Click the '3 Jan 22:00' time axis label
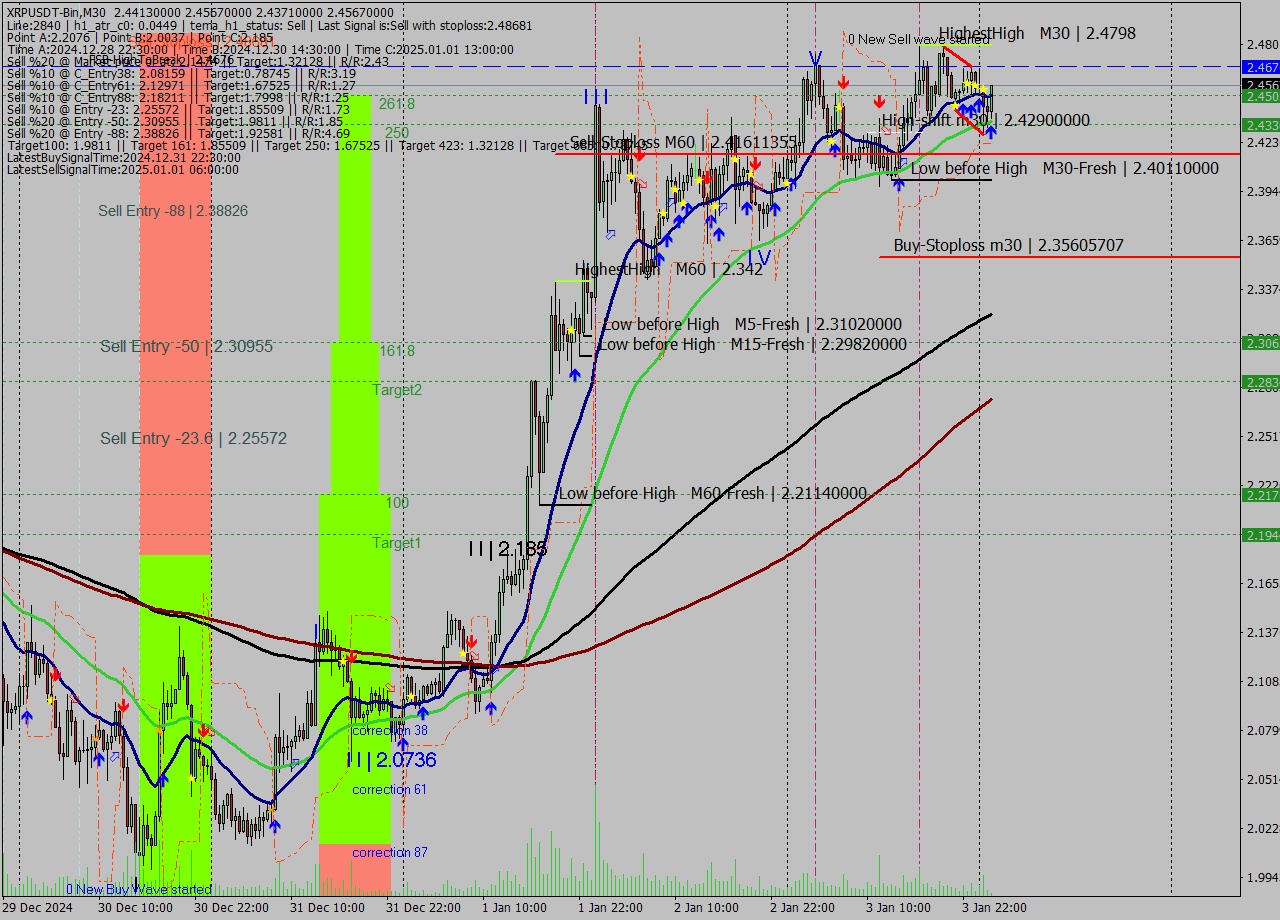 pos(994,908)
